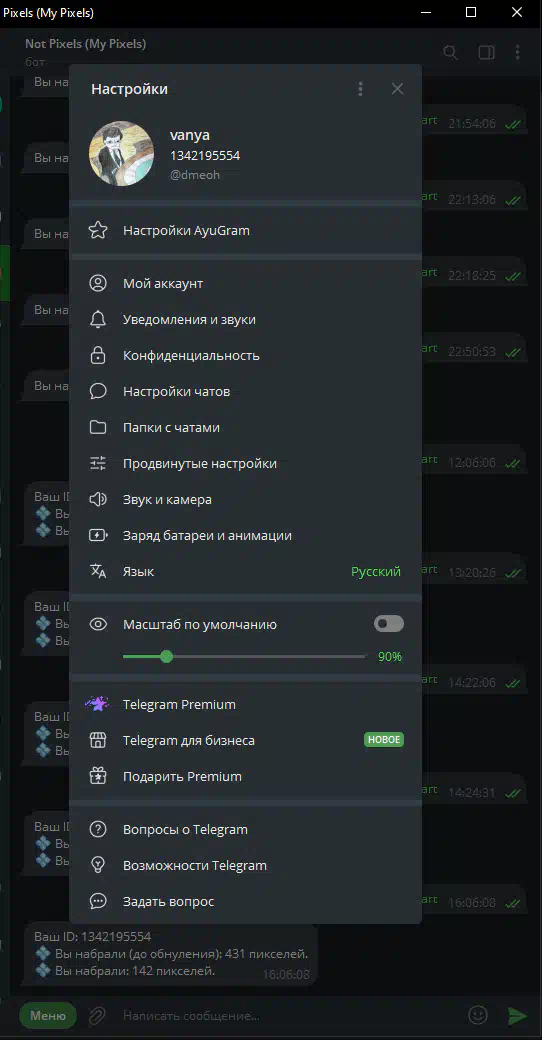Toggle the side panel icon in chat header
This screenshot has width=542, height=1040.
[486, 52]
